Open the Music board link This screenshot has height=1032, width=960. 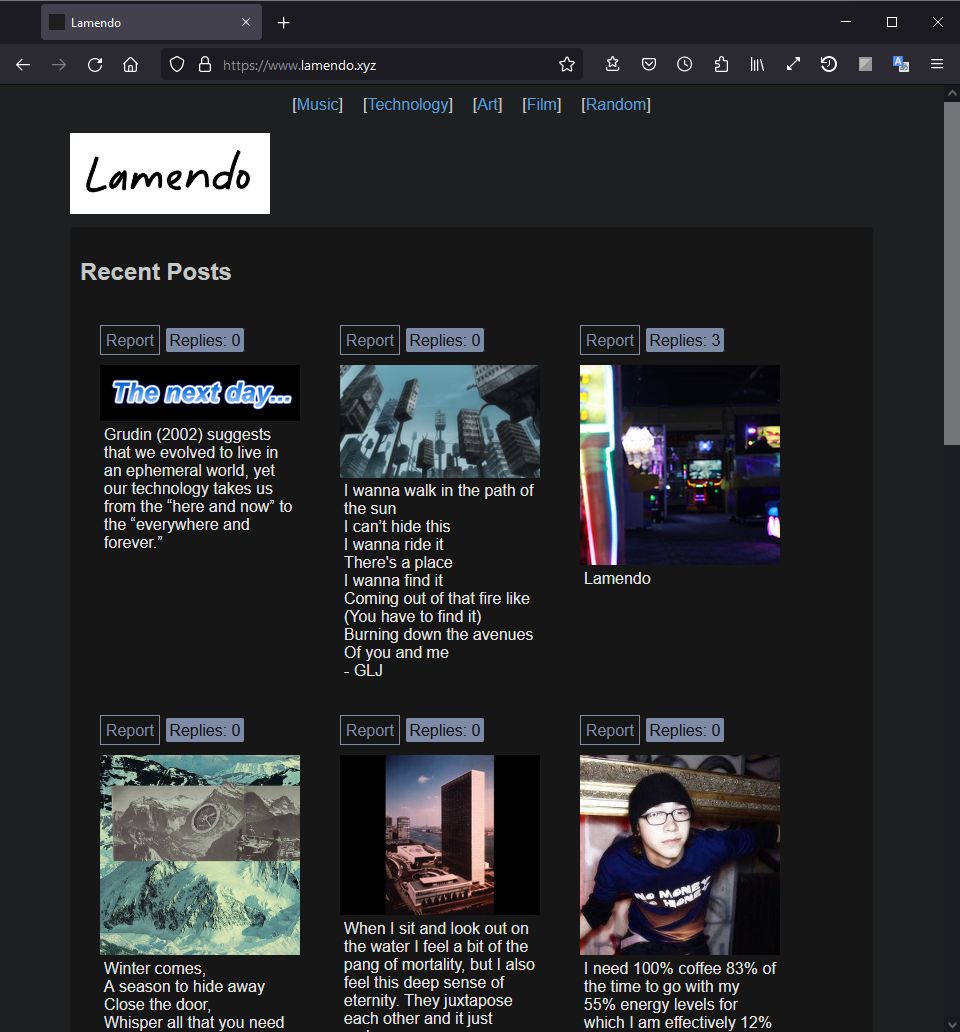click(317, 105)
